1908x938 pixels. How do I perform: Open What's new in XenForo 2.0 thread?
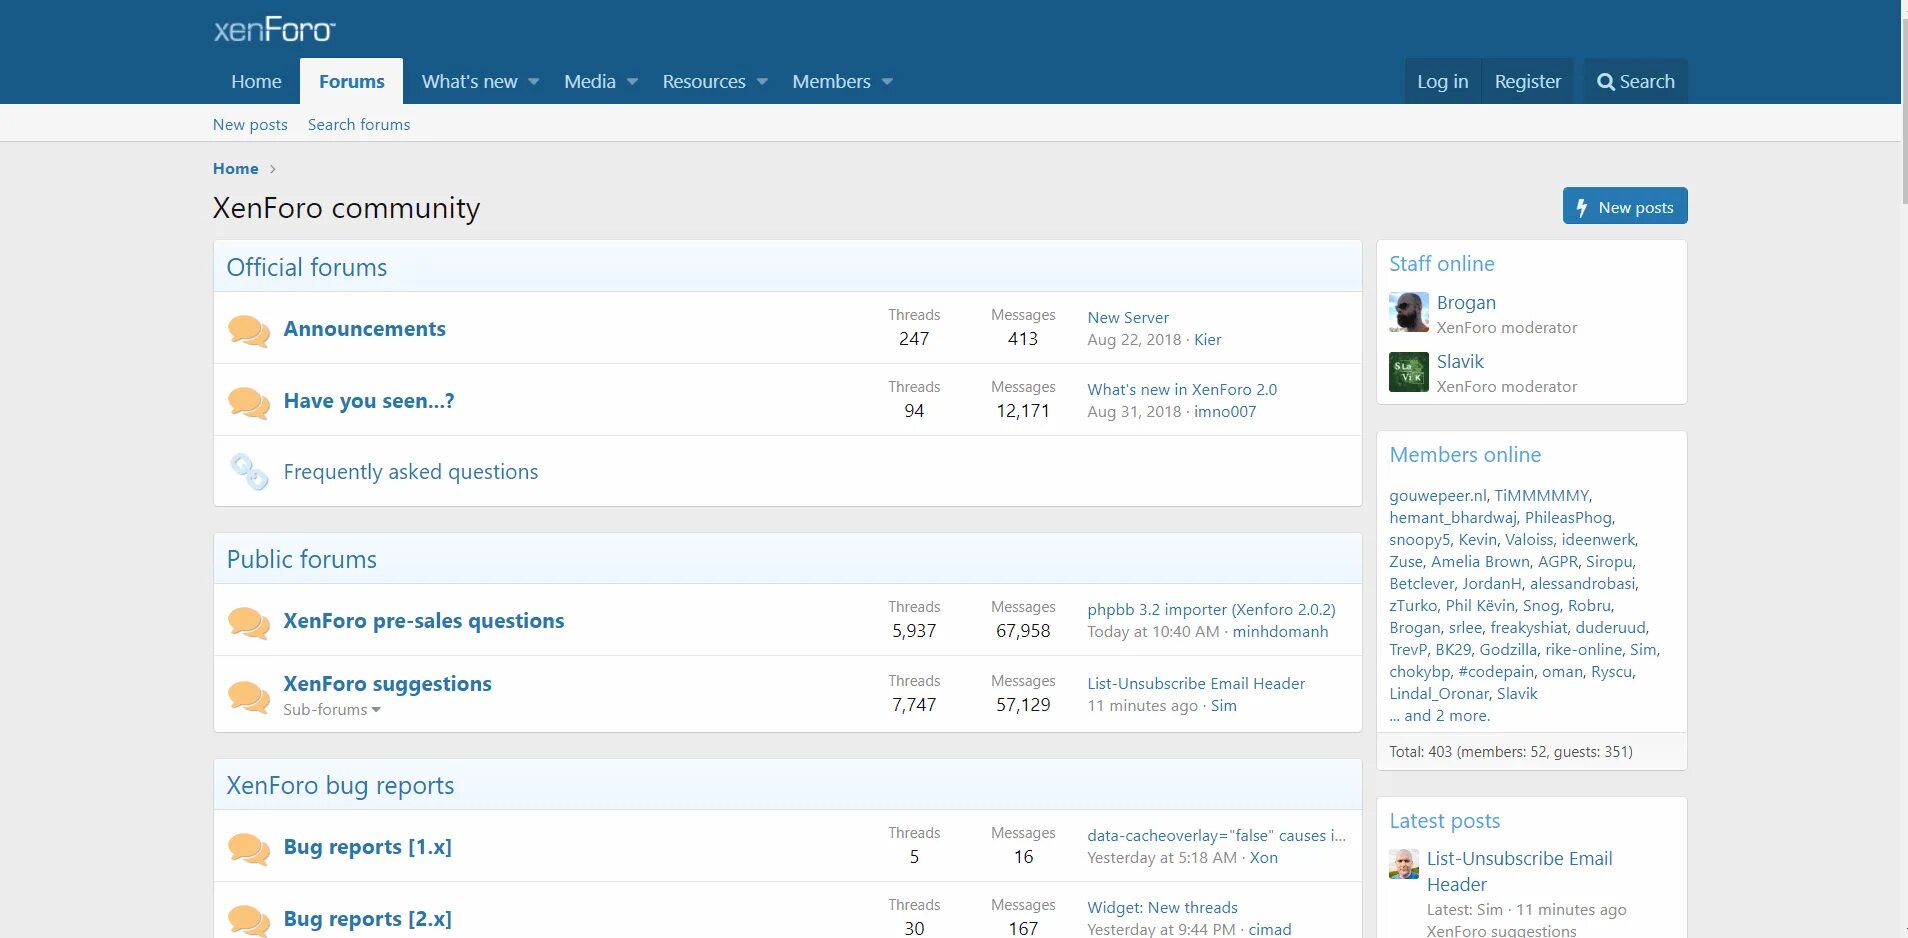[x=1182, y=389]
